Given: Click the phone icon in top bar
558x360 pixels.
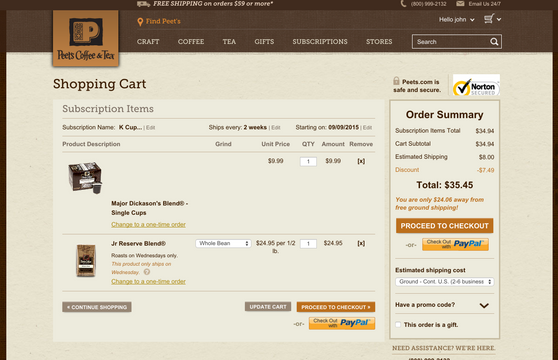Looking at the screenshot, I should [403, 4].
